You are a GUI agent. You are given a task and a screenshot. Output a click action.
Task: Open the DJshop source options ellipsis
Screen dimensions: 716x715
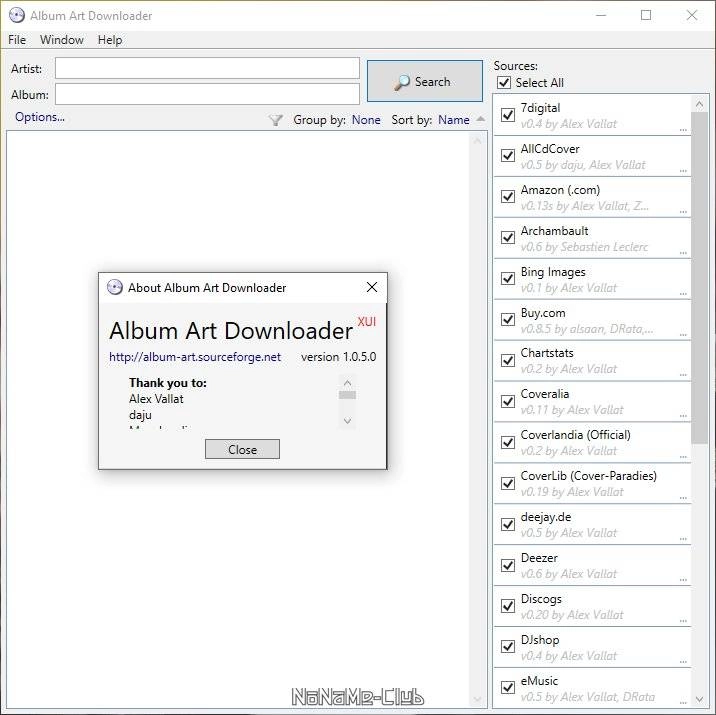683,662
